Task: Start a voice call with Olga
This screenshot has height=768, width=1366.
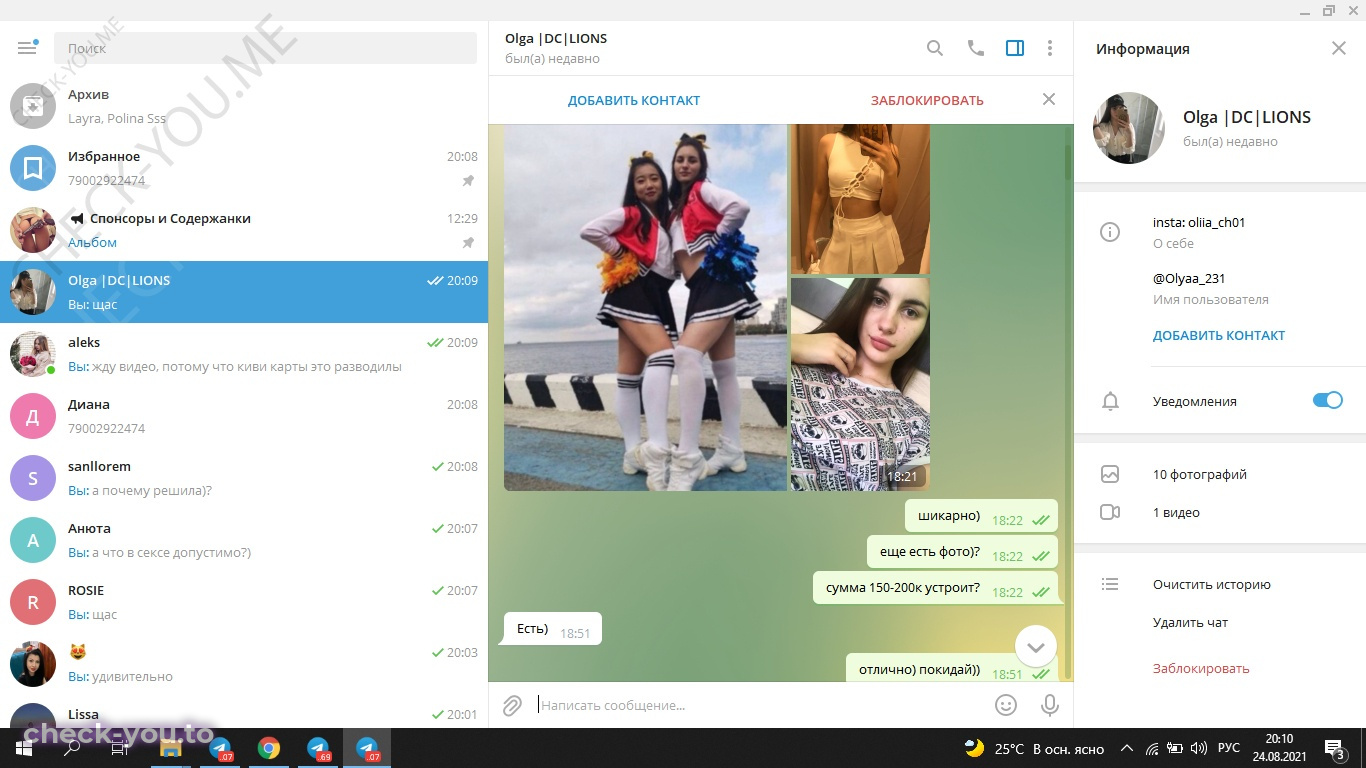Action: 975,48
